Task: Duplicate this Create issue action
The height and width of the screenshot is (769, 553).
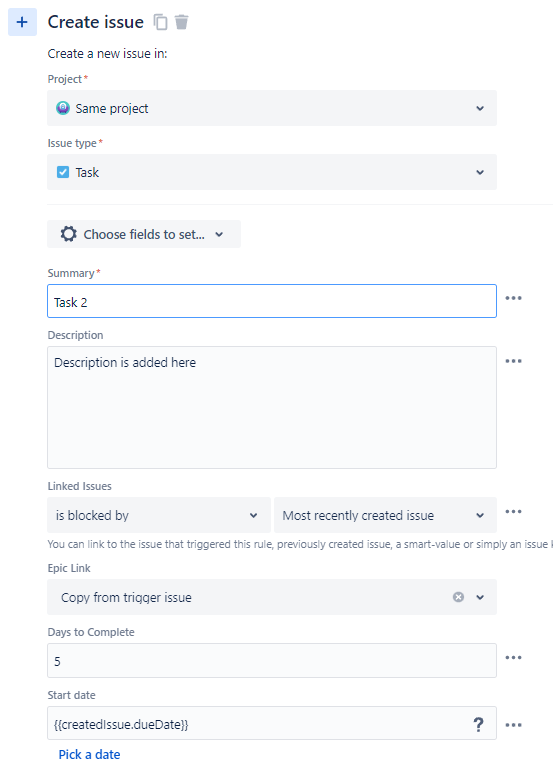Action: tap(160, 22)
